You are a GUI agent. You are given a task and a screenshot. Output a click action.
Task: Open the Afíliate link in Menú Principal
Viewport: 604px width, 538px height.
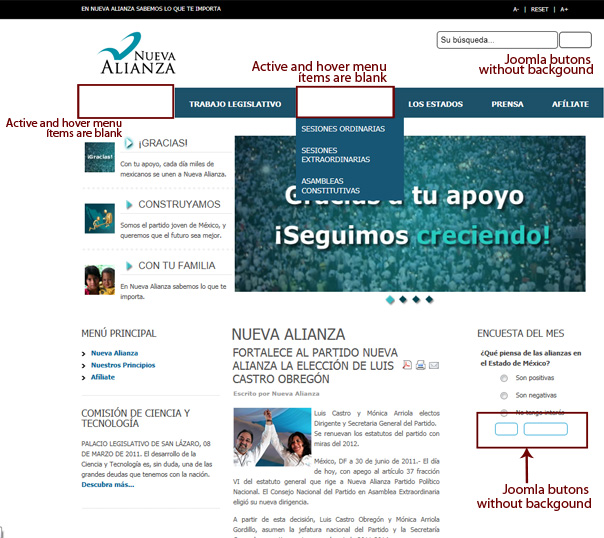103,377
